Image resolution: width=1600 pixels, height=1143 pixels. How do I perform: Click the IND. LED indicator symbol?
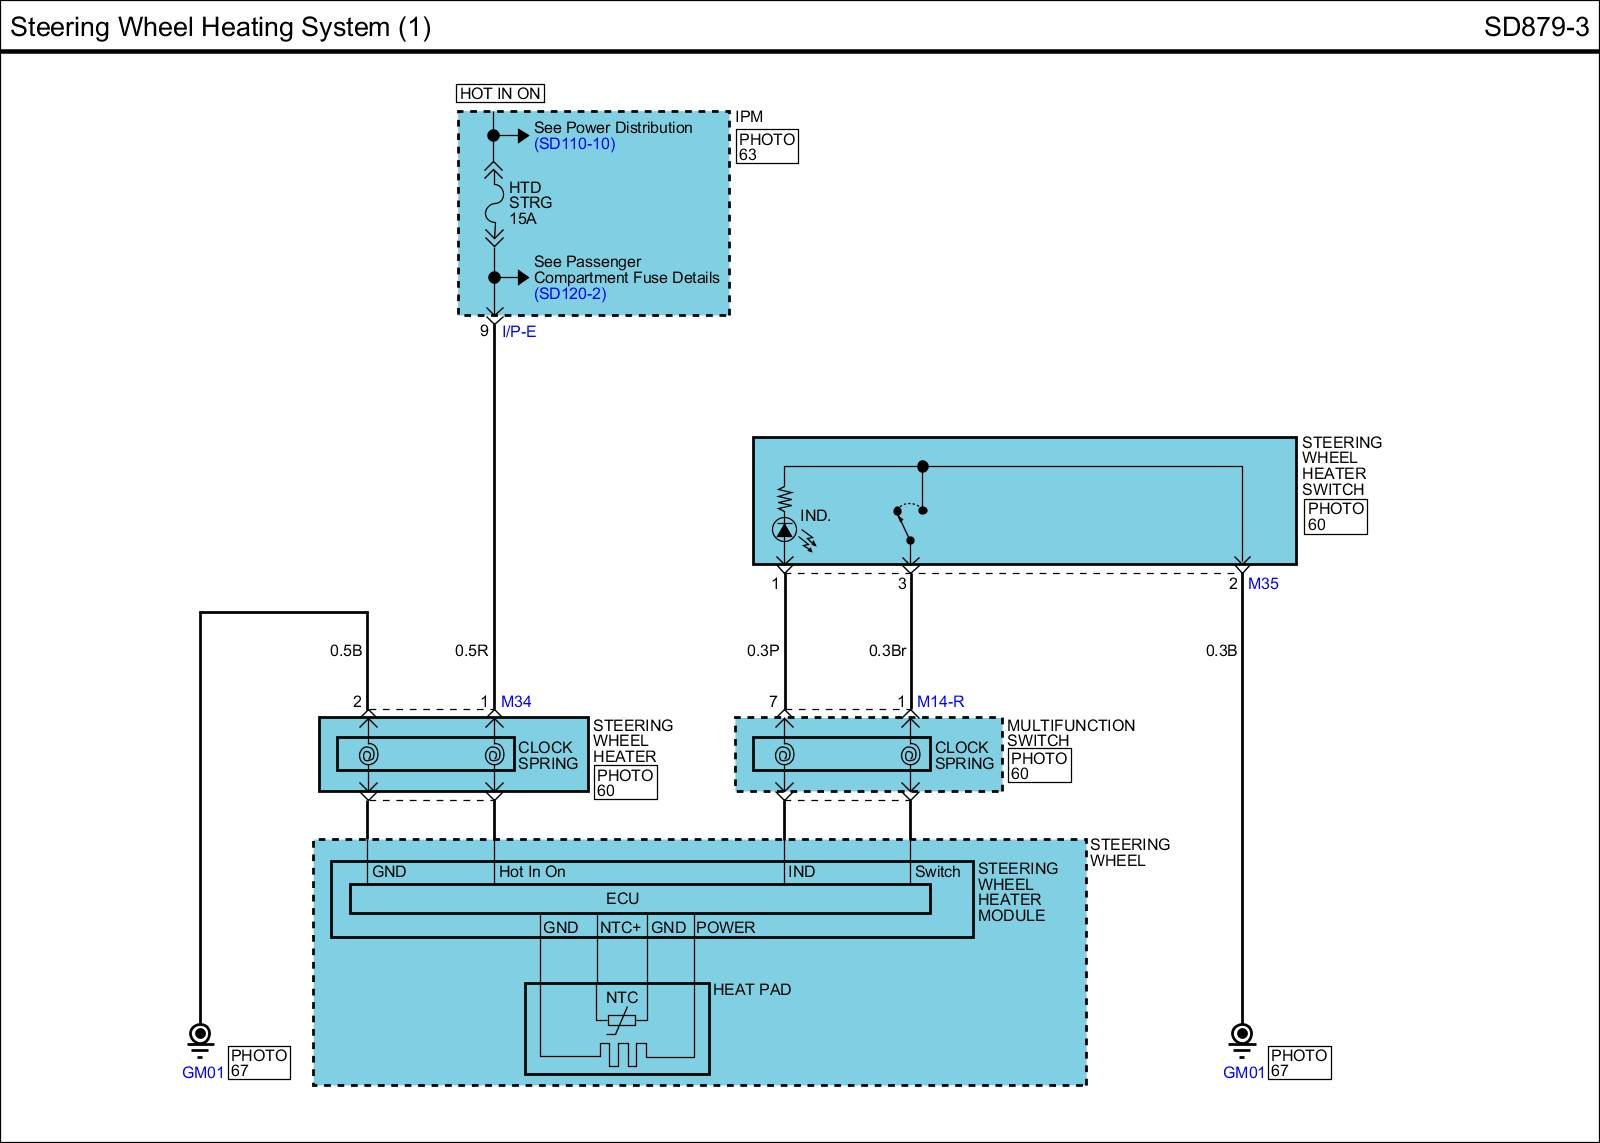coord(785,529)
